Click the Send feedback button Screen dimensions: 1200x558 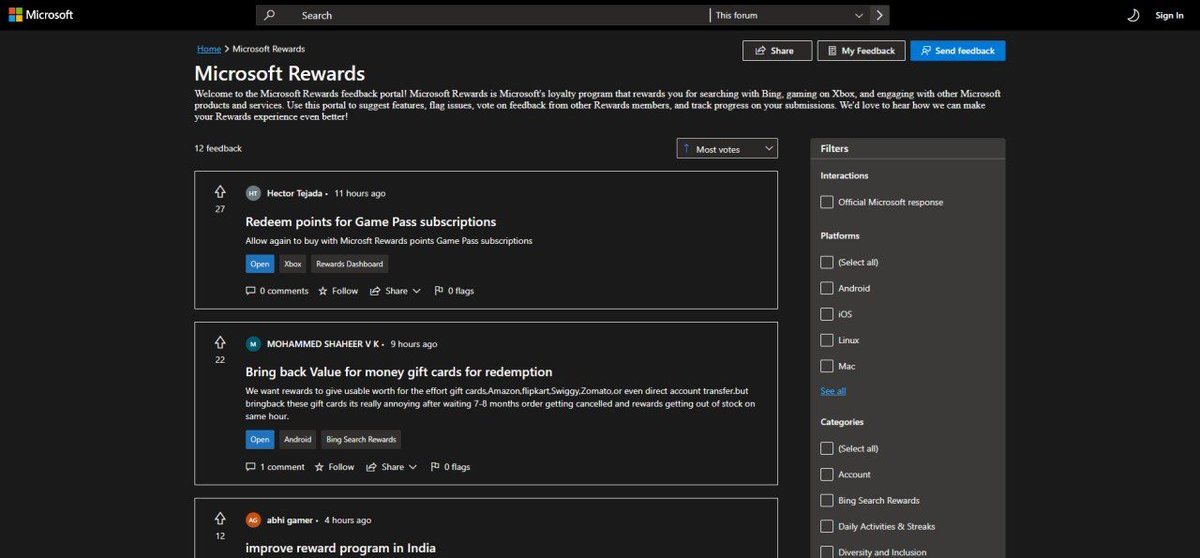click(x=958, y=51)
